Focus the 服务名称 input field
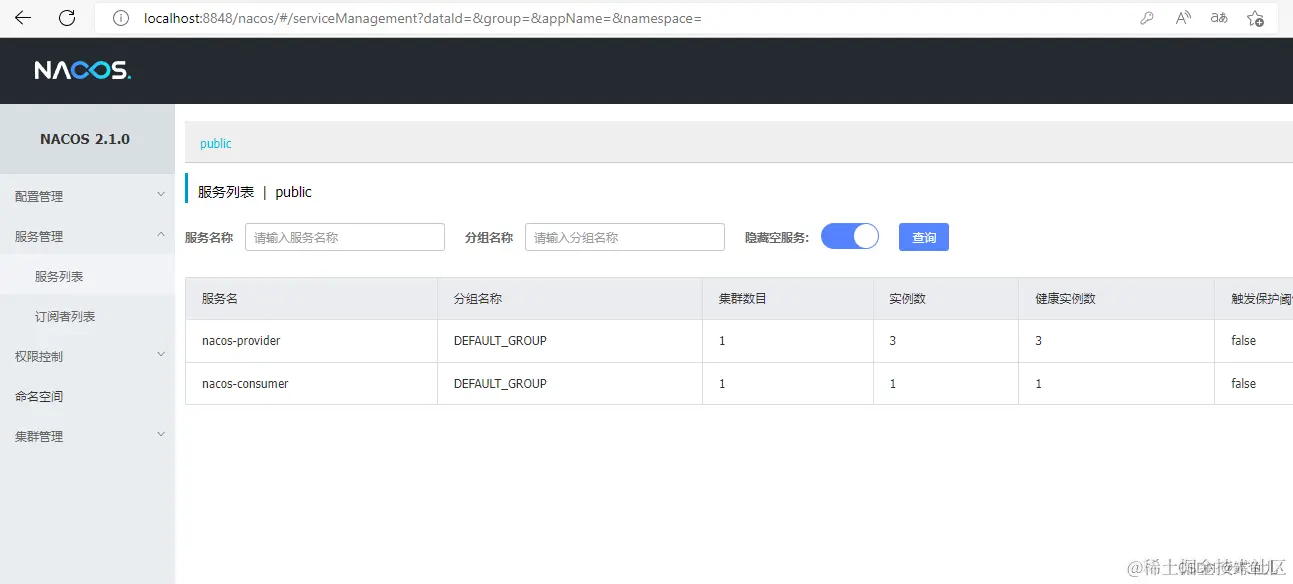 pyautogui.click(x=345, y=237)
